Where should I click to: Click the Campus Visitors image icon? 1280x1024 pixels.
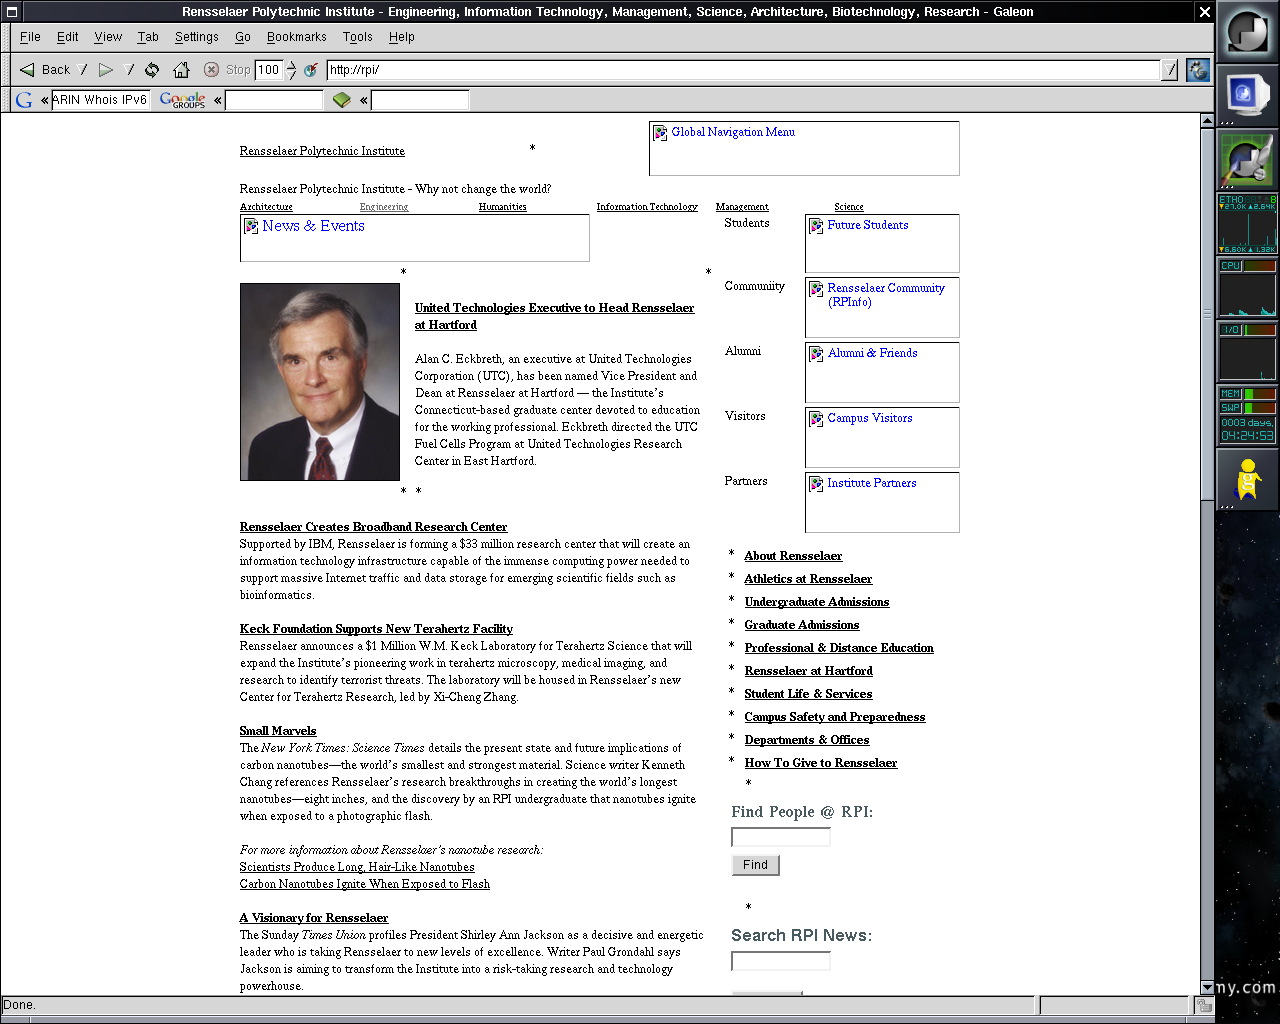coord(816,419)
